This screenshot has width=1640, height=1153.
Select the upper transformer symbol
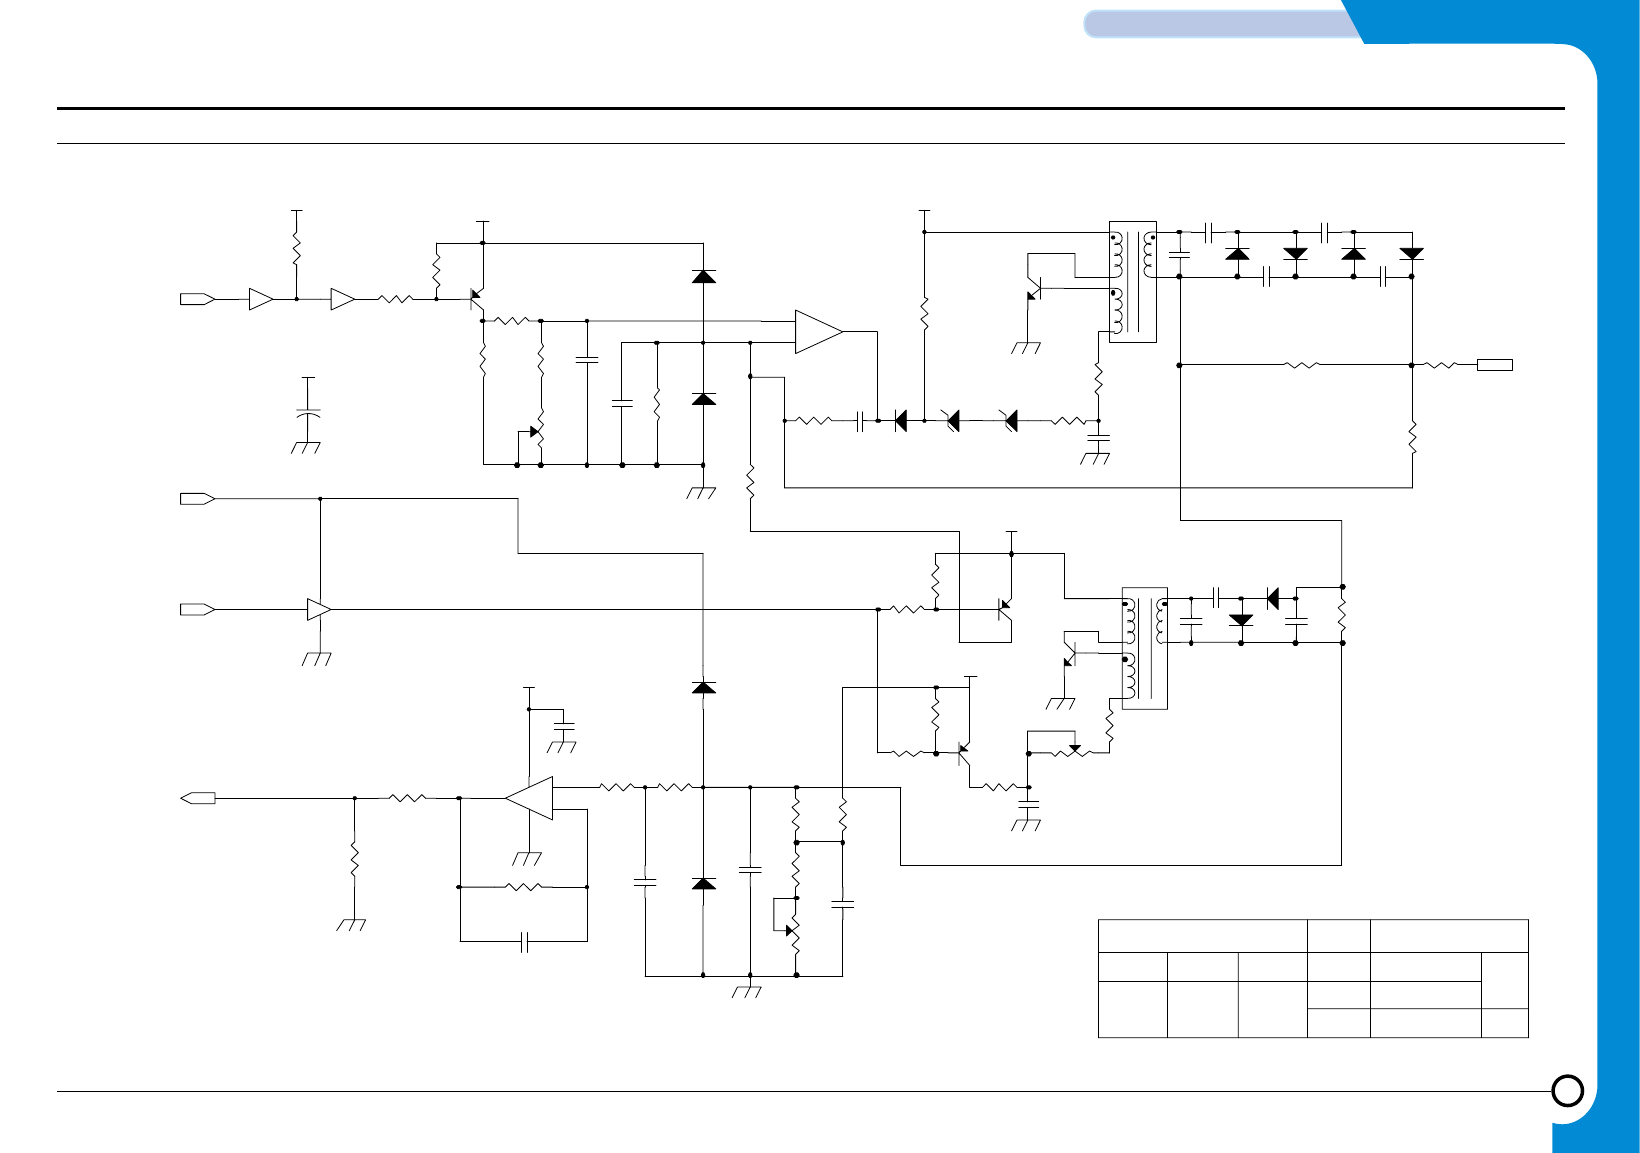point(1133,282)
